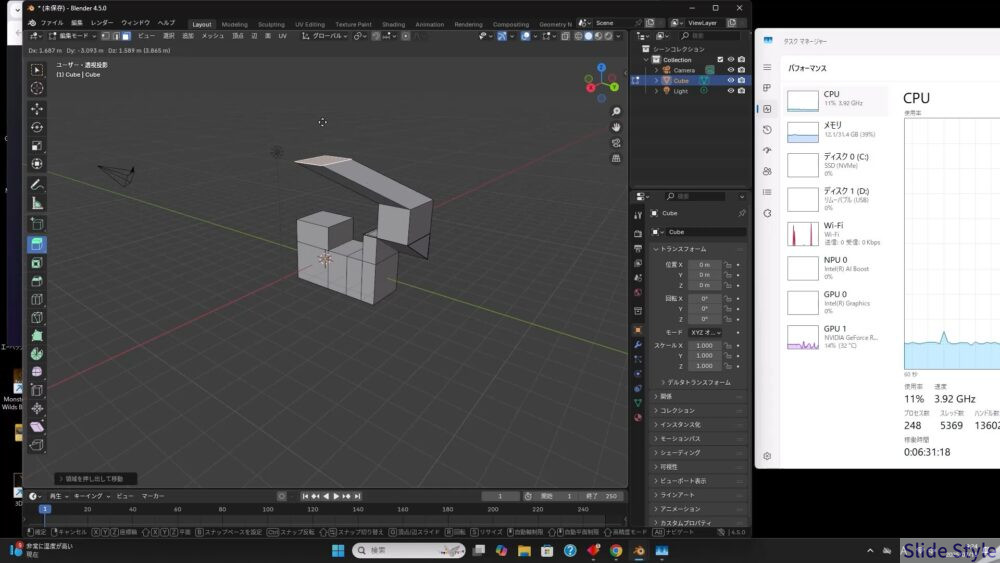Expand the Delta Transform (デルタトランスフォーム) panel
The height and width of the screenshot is (563, 1000).
[x=699, y=382]
